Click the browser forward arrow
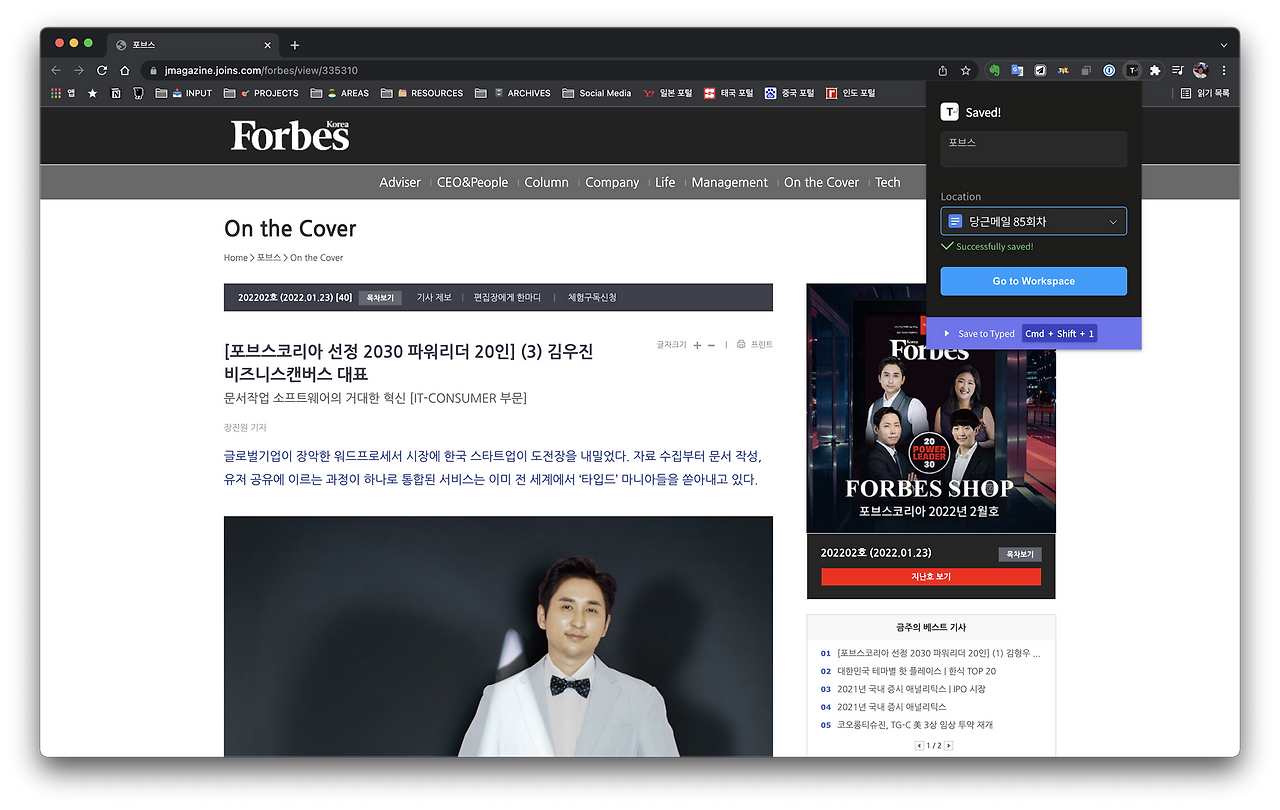 [x=79, y=71]
